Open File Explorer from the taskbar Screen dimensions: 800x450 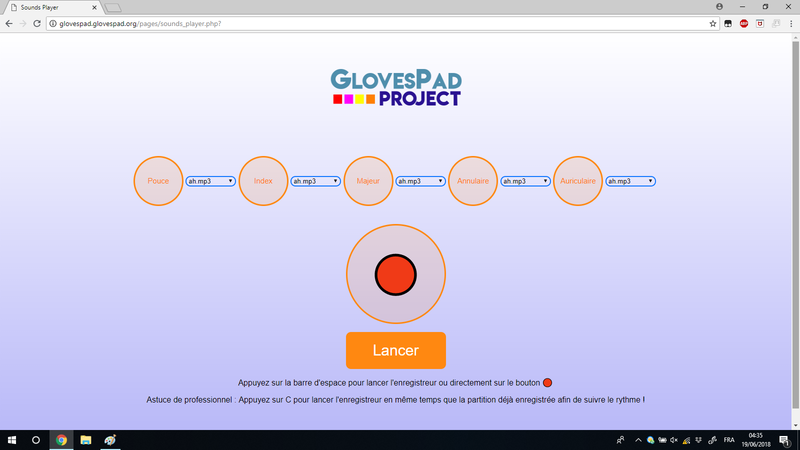(86, 439)
